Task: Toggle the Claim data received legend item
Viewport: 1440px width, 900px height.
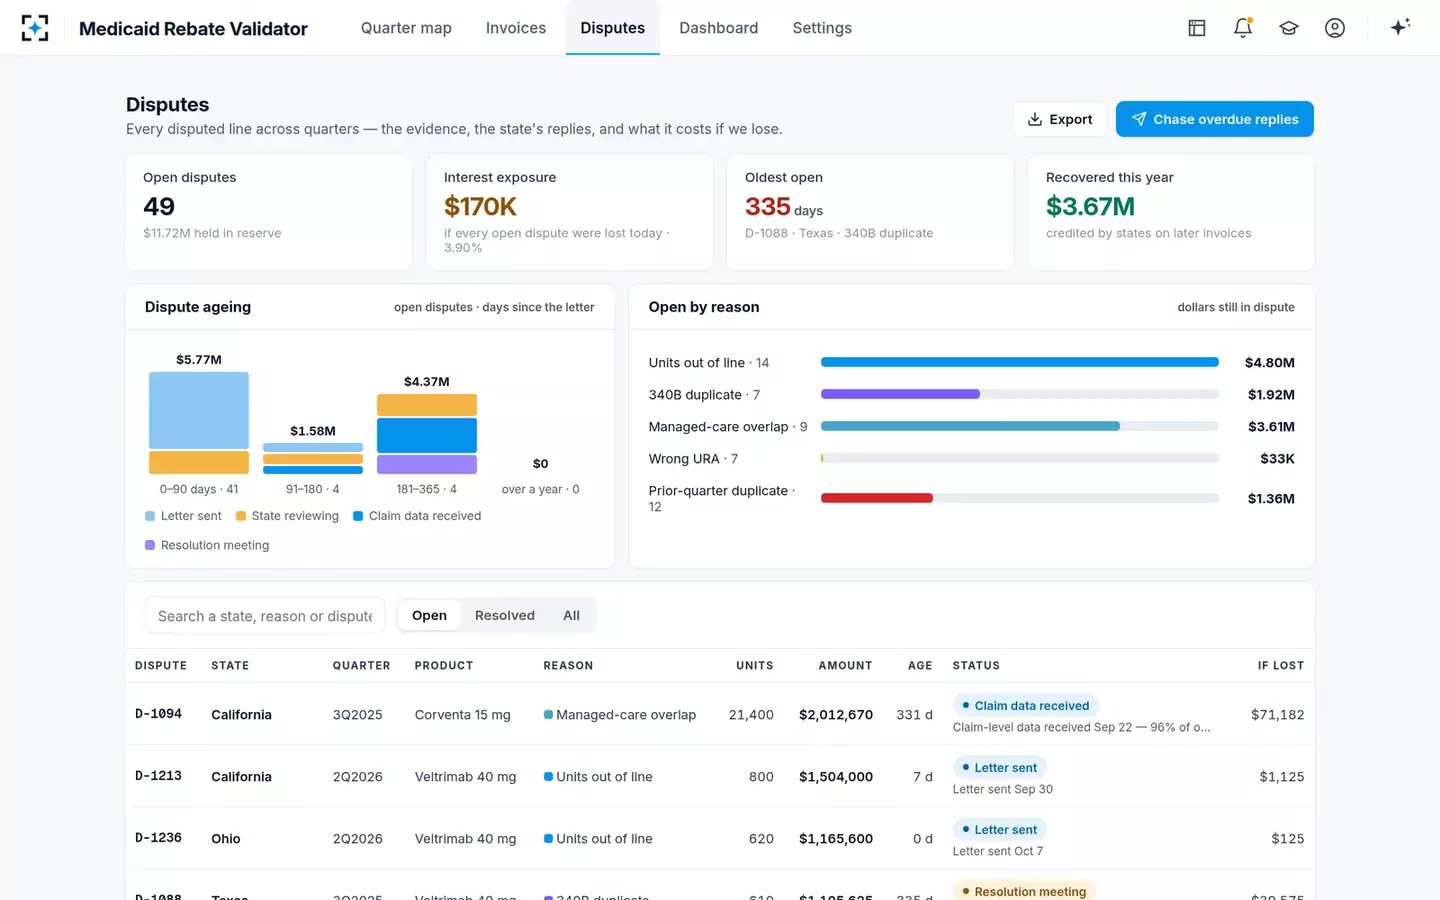Action: [x=417, y=516]
